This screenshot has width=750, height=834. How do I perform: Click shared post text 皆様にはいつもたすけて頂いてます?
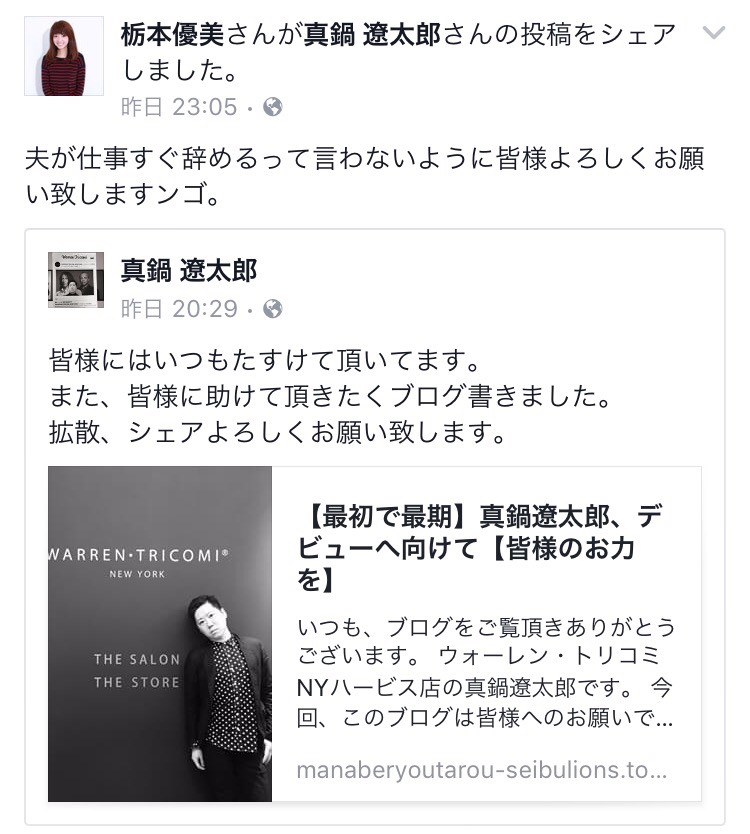point(264,360)
